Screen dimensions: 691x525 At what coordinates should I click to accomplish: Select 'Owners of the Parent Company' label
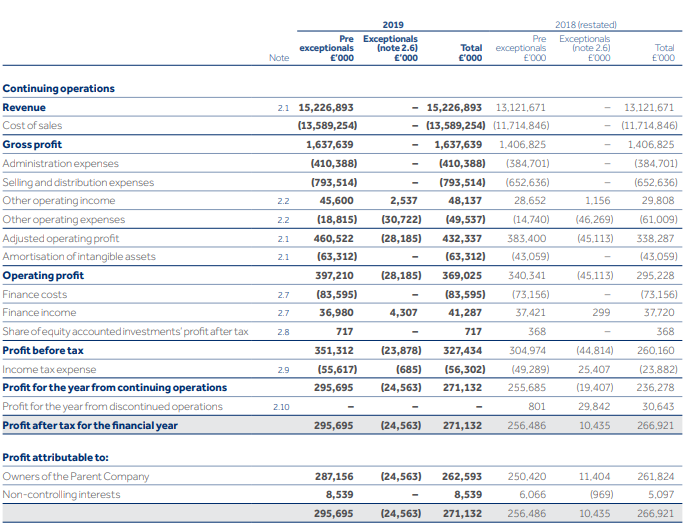point(76,477)
